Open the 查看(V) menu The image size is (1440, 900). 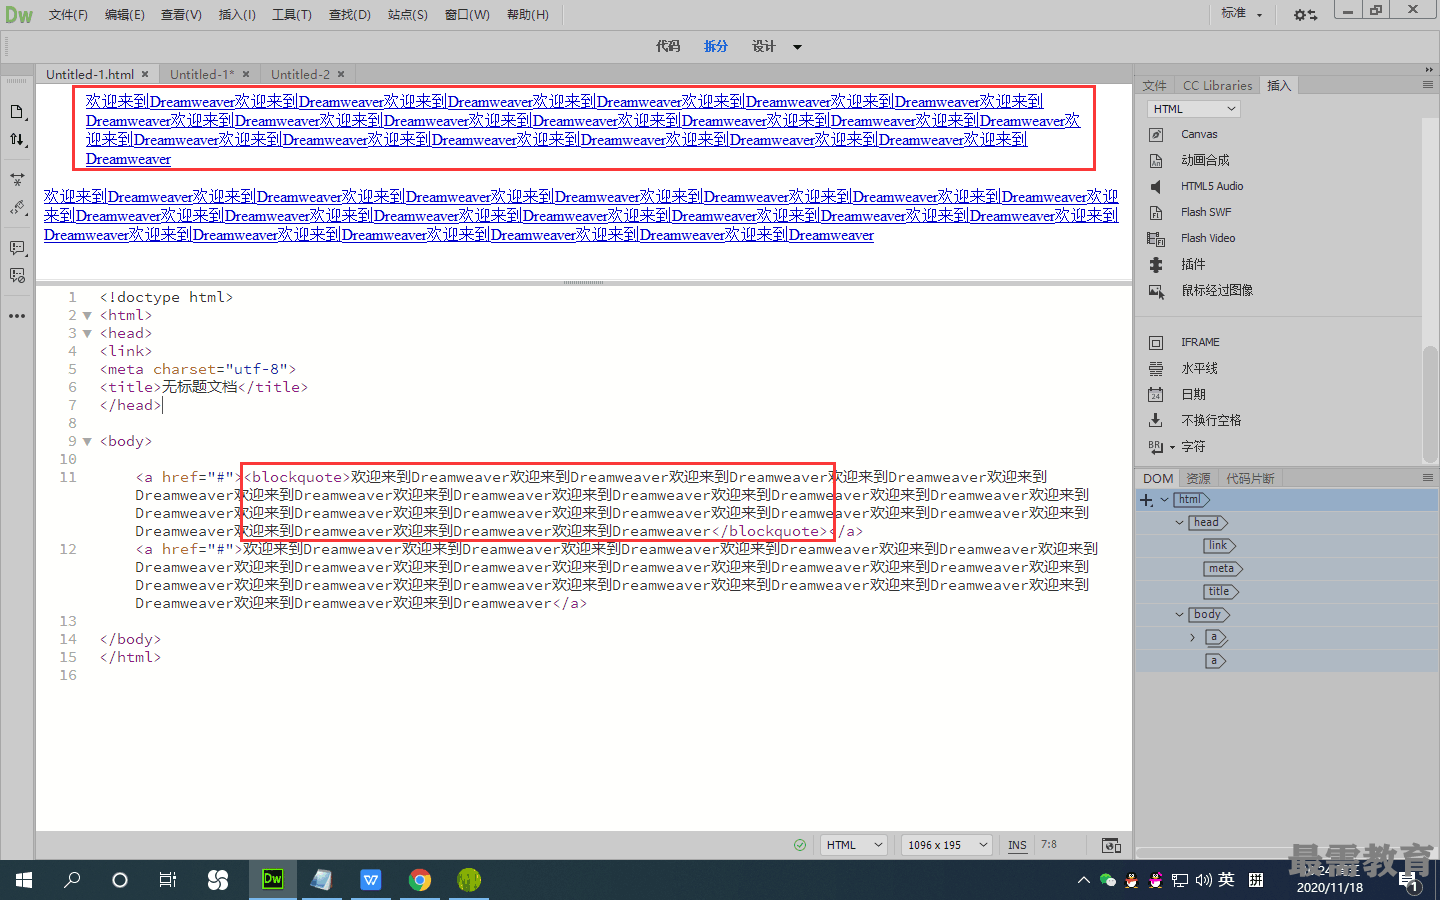[x=181, y=15]
